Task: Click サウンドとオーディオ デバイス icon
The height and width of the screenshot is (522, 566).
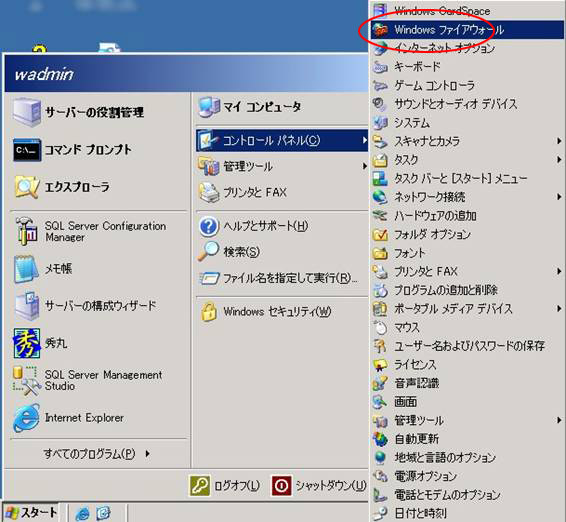Action: click(x=380, y=104)
